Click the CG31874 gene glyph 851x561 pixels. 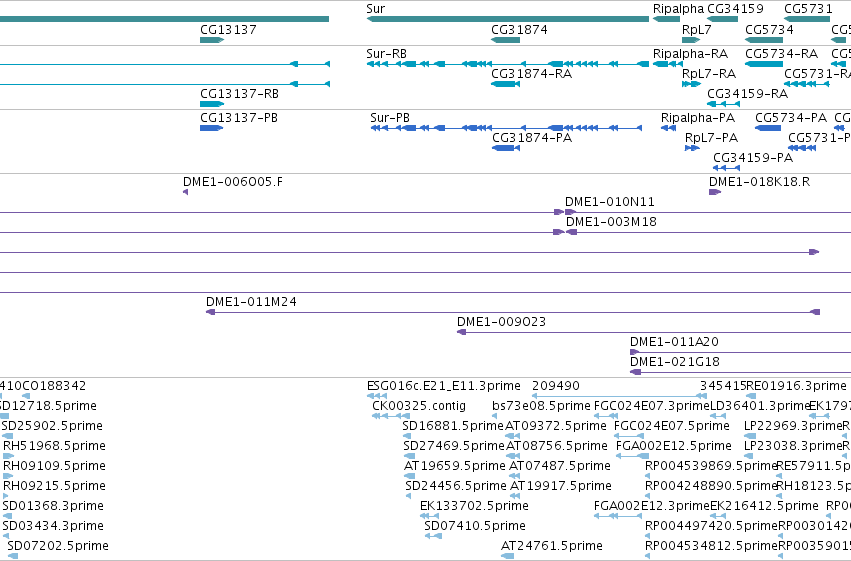(505, 40)
